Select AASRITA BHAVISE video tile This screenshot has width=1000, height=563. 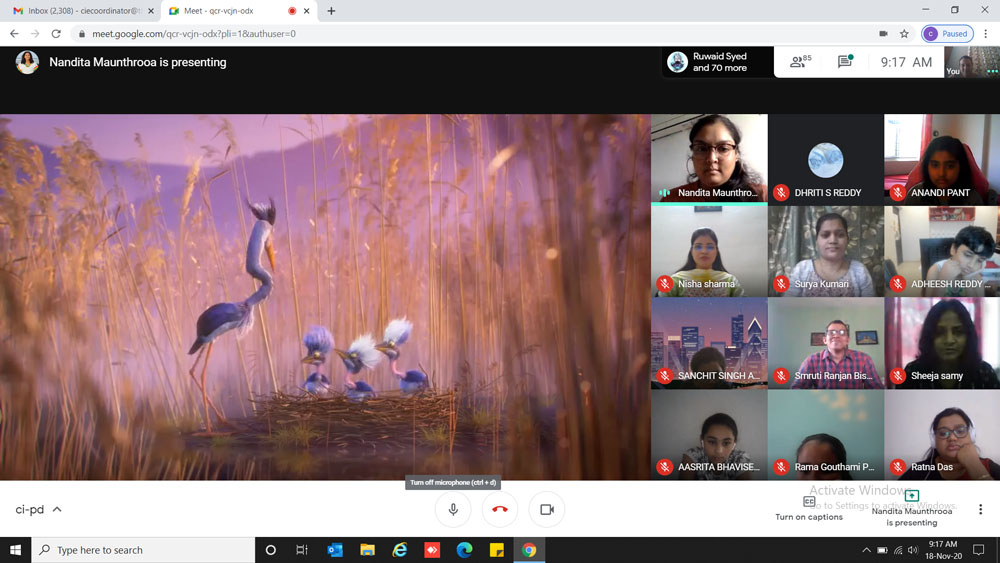pyautogui.click(x=709, y=434)
